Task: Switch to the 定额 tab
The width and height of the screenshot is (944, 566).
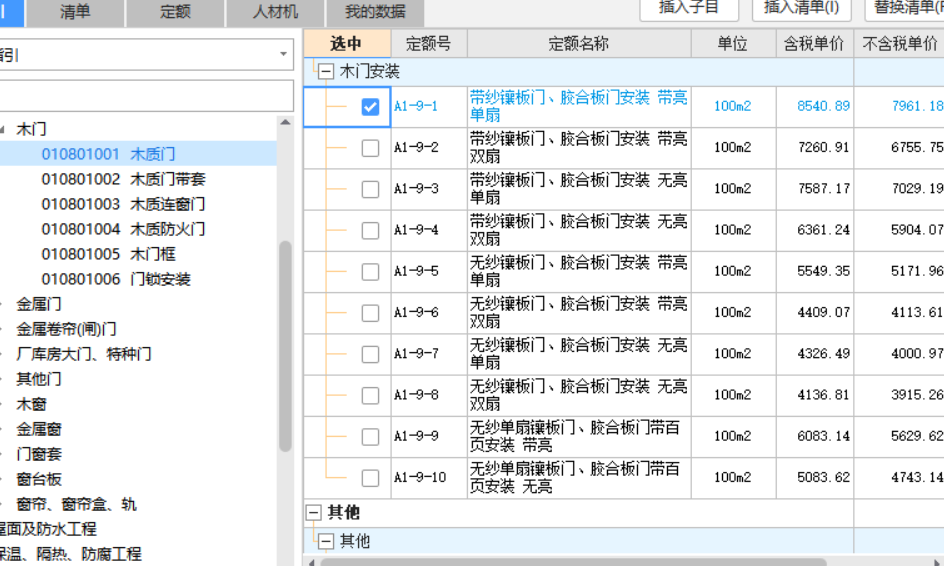Action: tap(175, 12)
